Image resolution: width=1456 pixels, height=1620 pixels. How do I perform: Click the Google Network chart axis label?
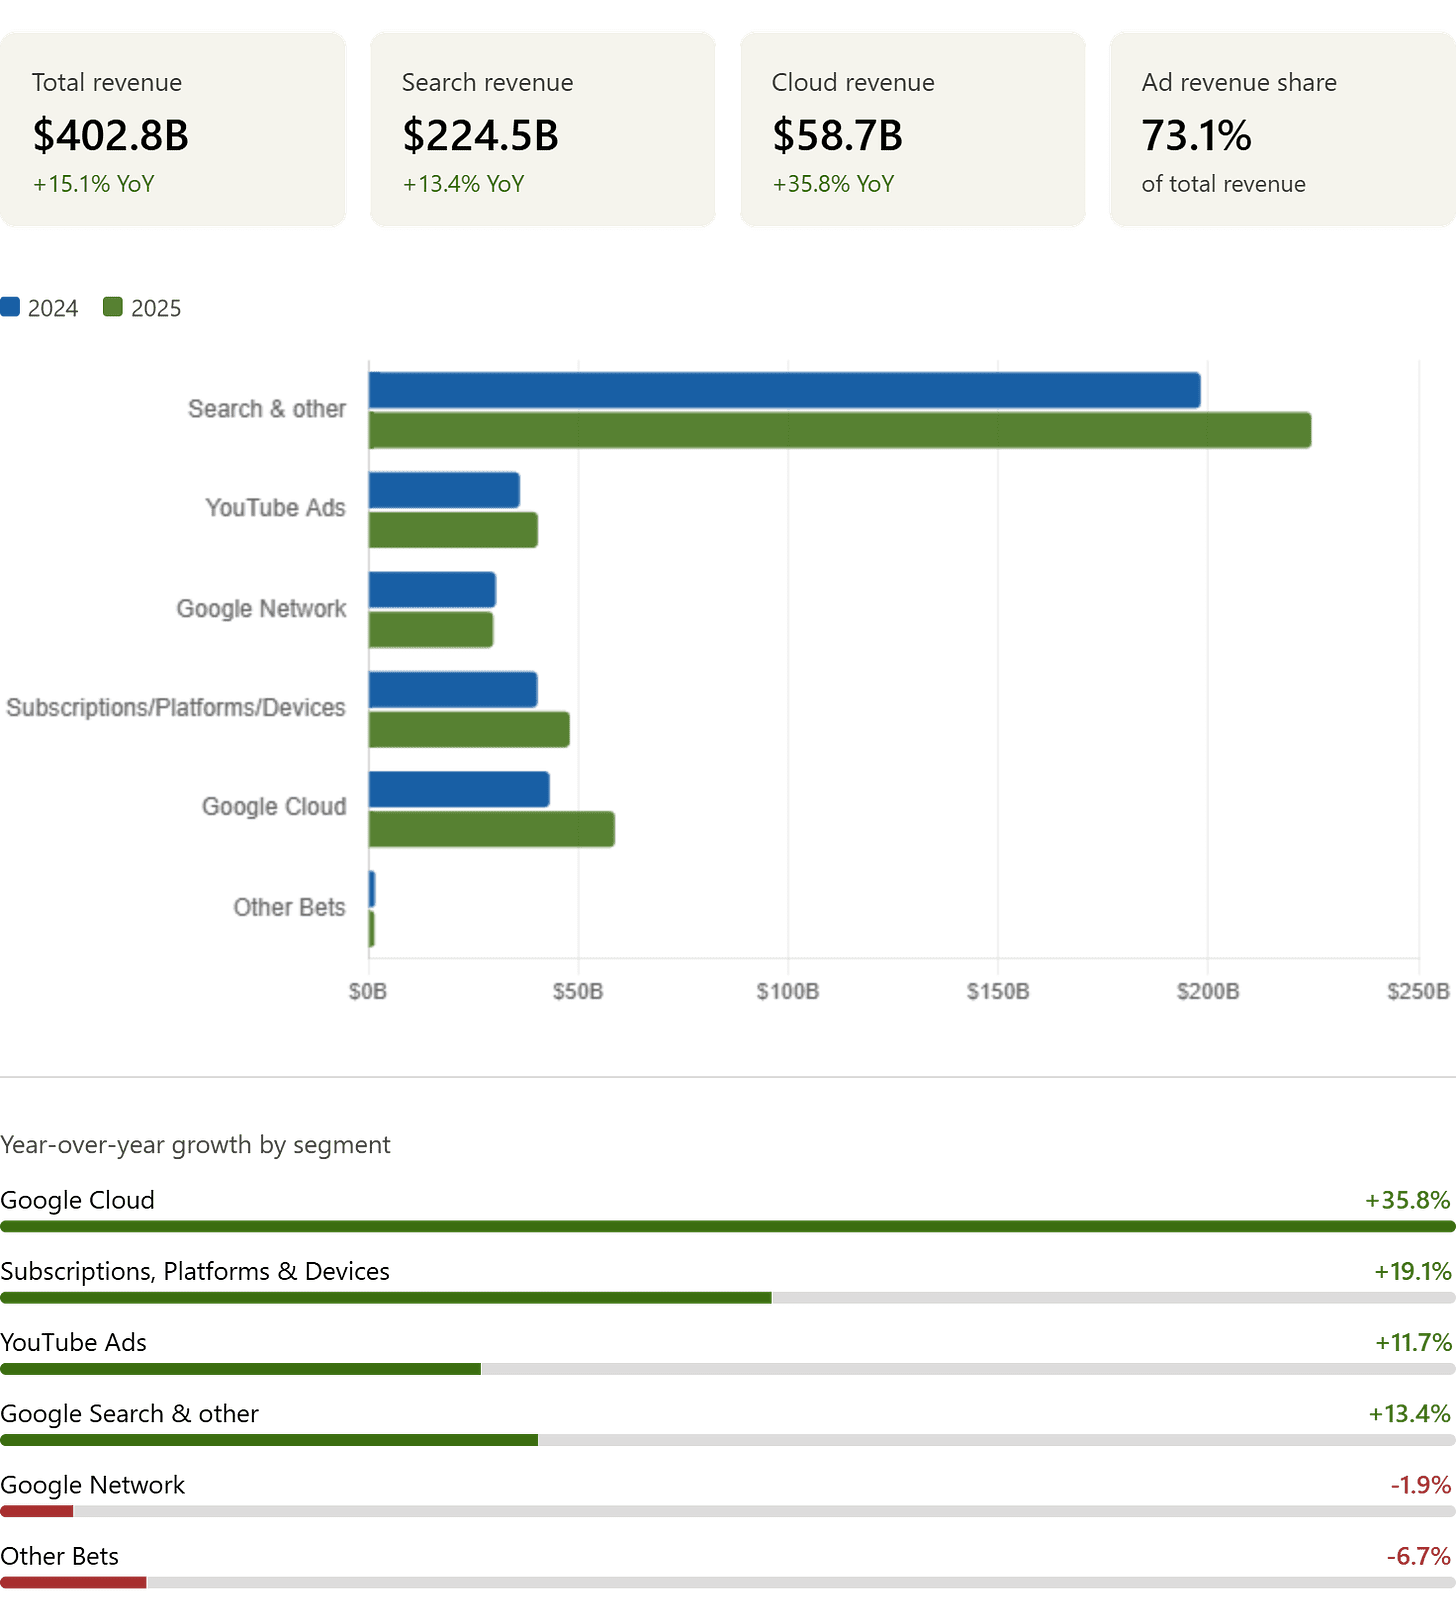pyautogui.click(x=261, y=609)
